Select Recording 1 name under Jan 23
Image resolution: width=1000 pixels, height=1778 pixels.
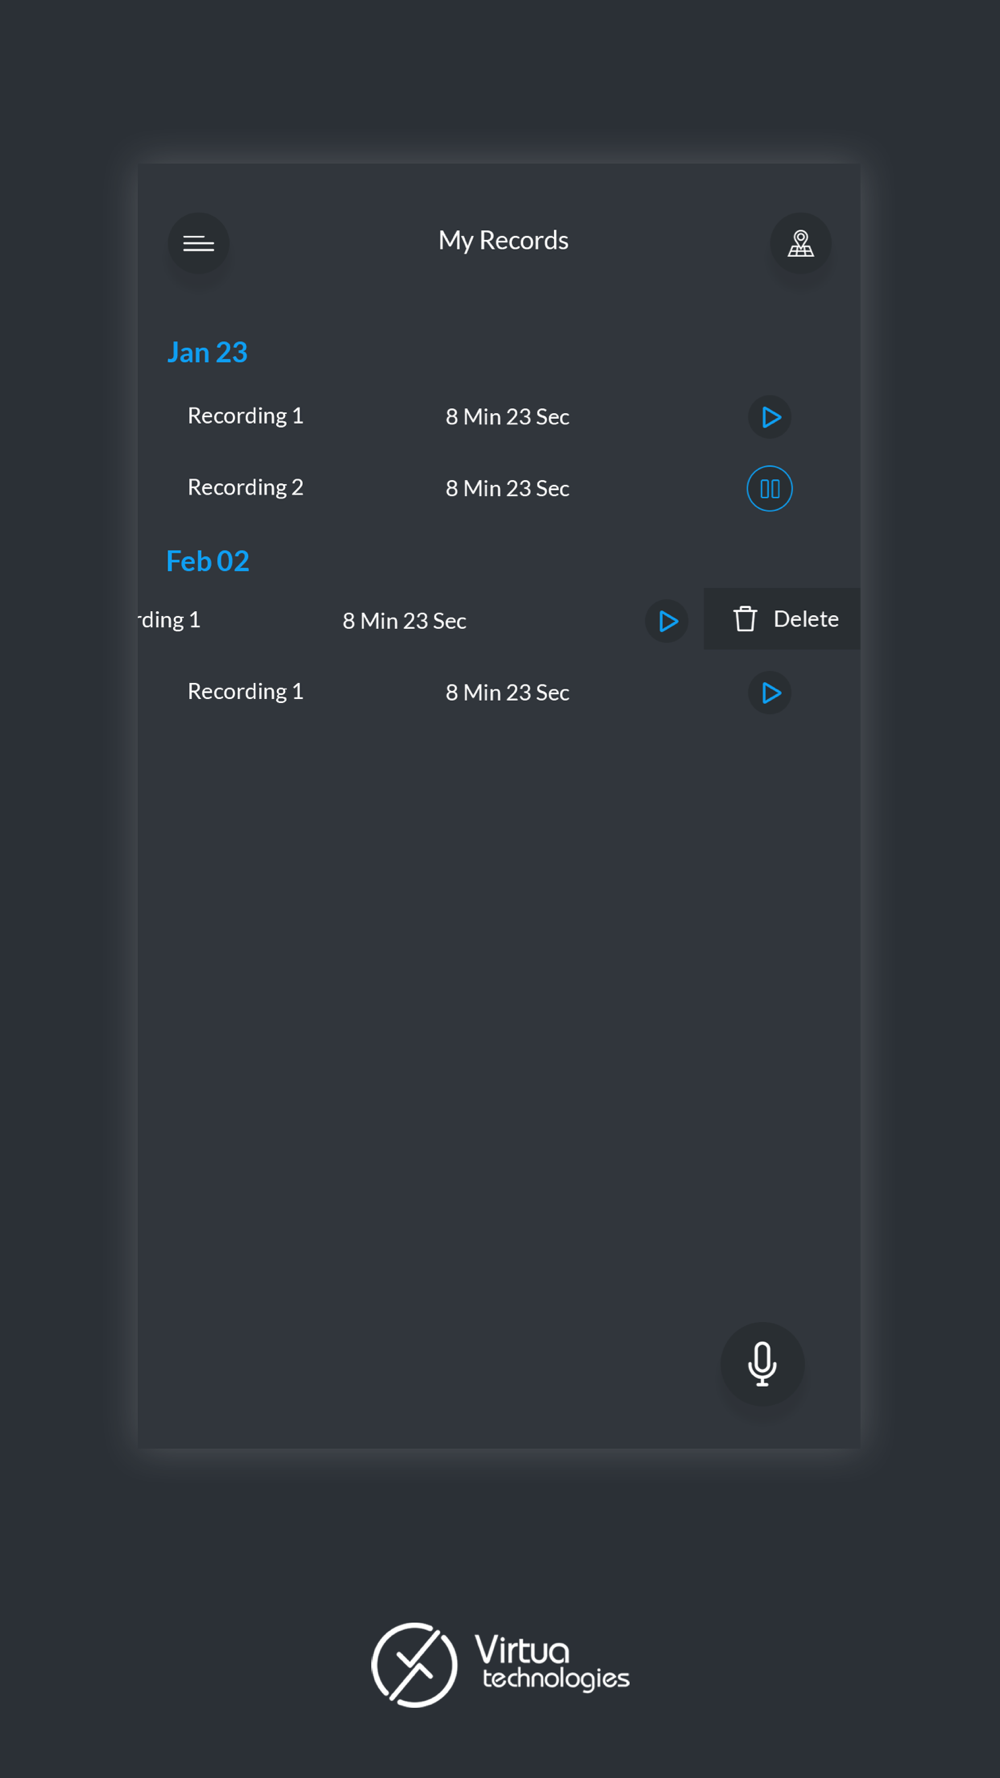[245, 416]
